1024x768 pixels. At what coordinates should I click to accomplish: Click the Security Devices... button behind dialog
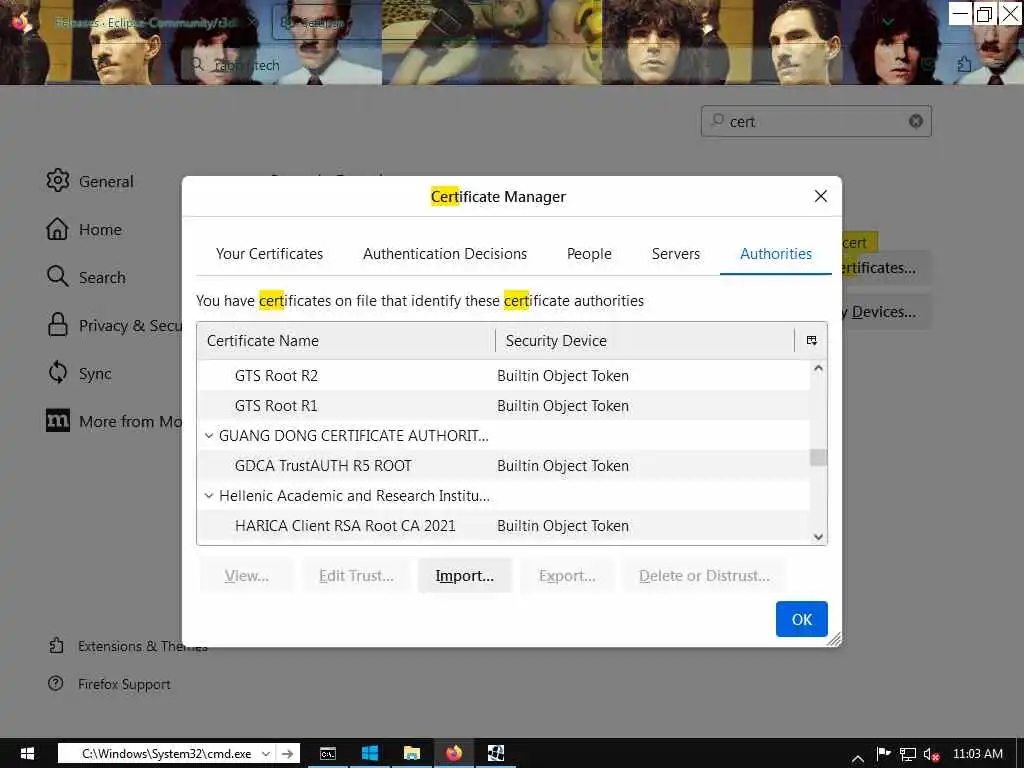[x=884, y=312]
